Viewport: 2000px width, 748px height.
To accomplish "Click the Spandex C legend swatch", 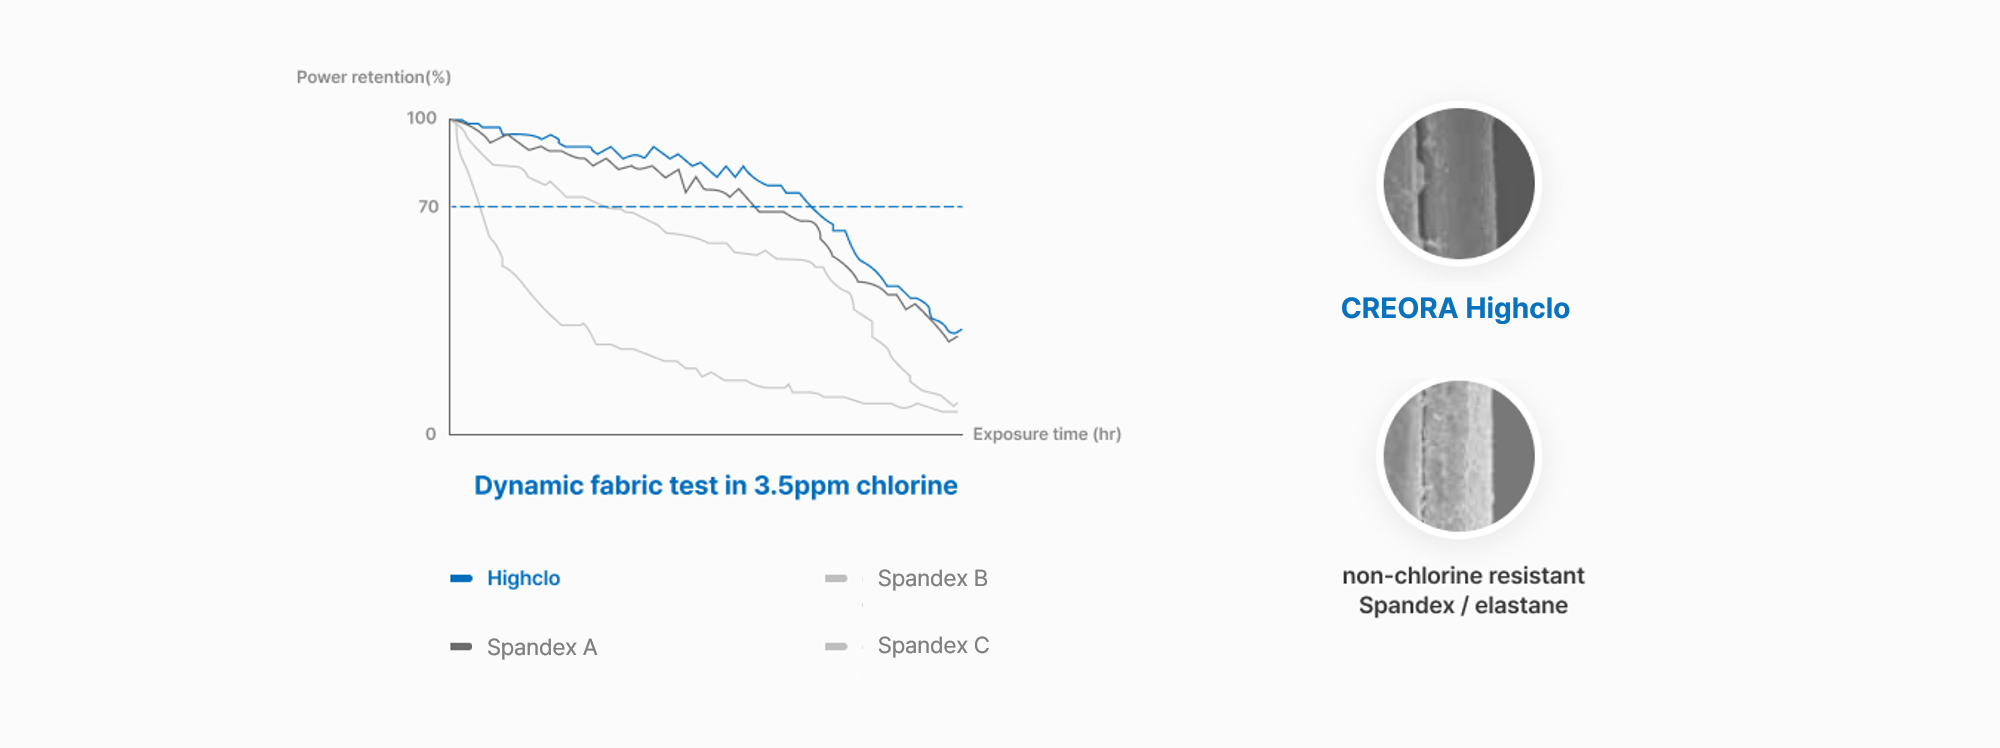I will (836, 647).
